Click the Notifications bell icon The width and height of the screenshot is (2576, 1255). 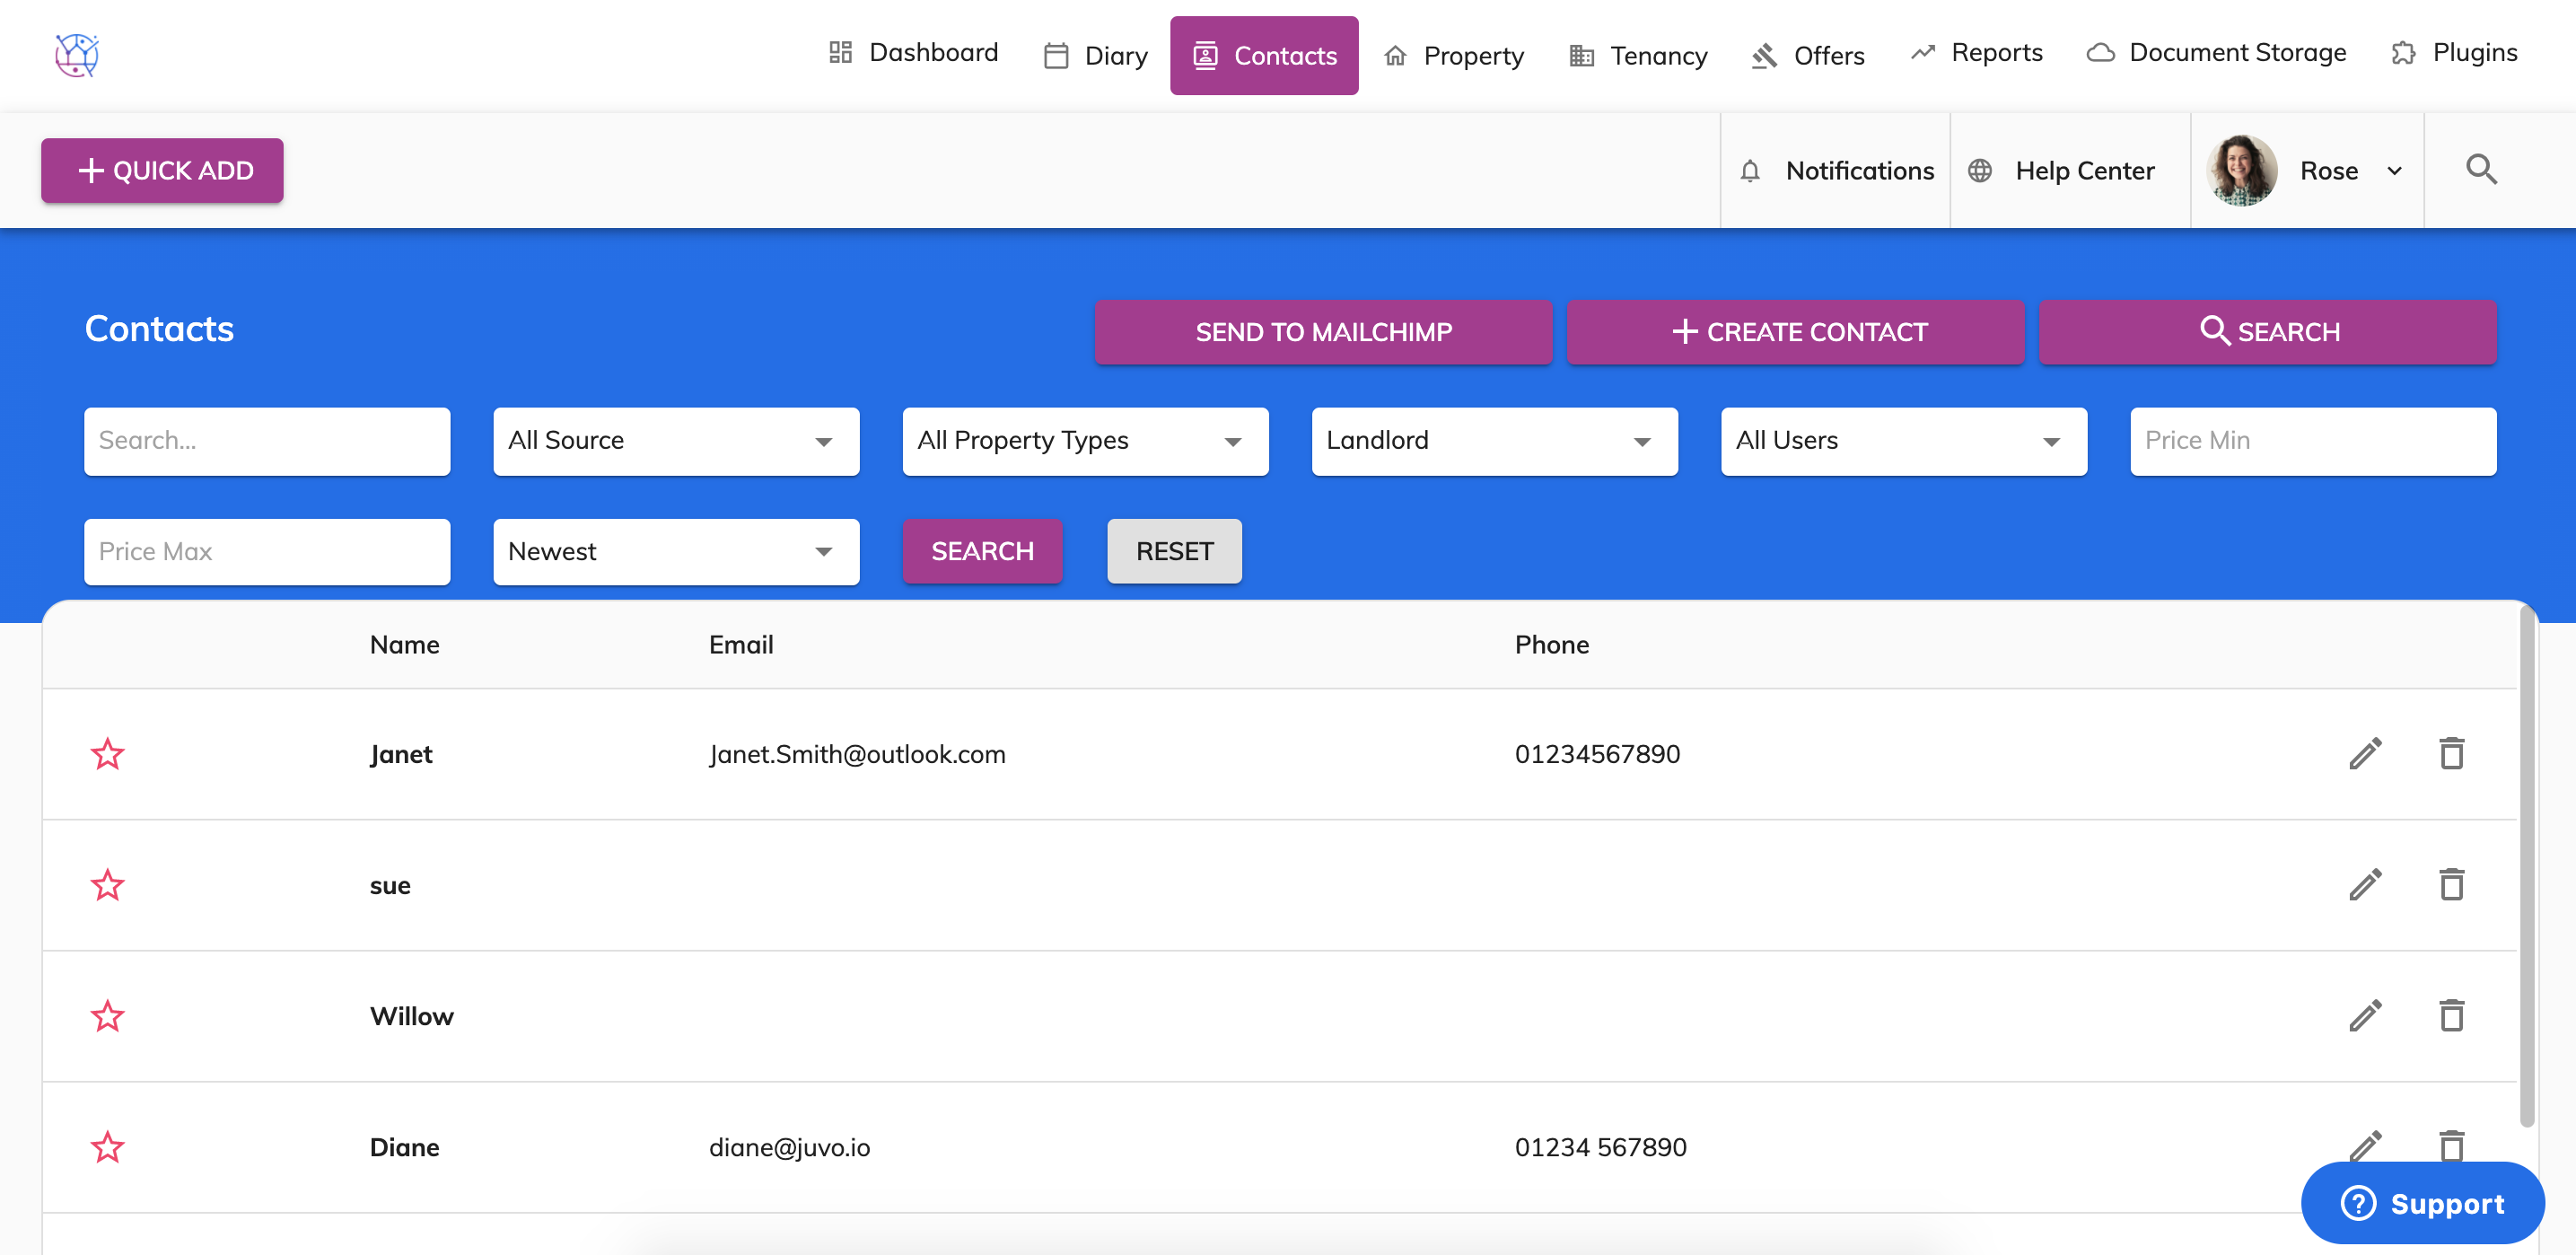[x=1750, y=171]
